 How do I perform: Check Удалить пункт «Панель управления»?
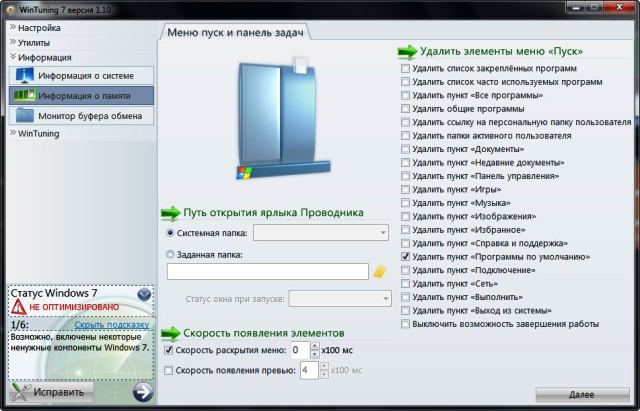click(405, 176)
